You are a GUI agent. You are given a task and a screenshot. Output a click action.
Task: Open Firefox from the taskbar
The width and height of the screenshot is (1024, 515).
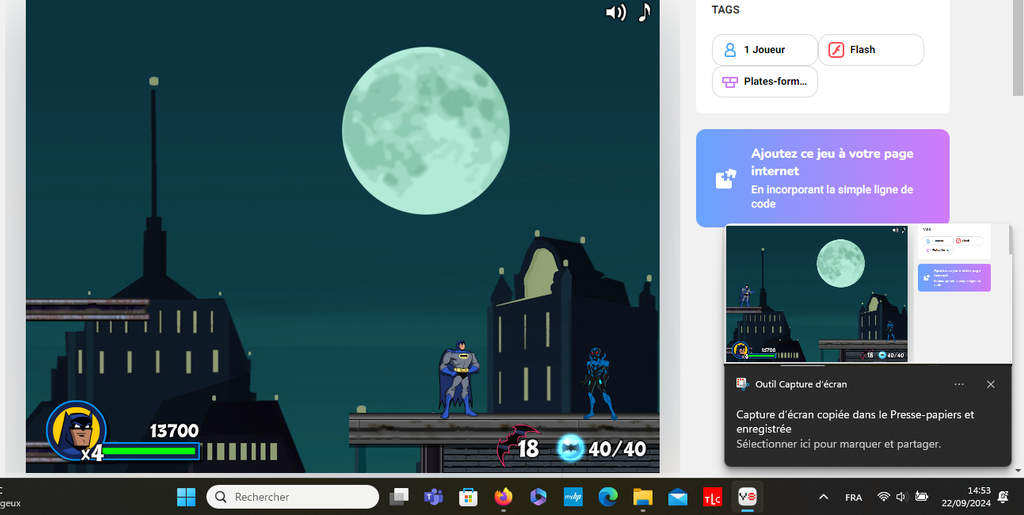pyautogui.click(x=503, y=497)
